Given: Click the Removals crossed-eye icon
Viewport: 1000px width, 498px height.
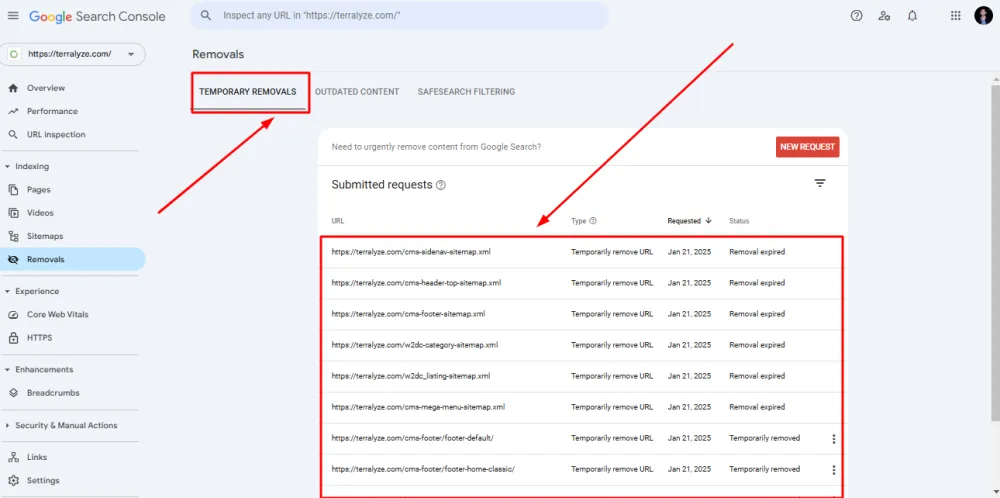Looking at the screenshot, I should 13,260.
